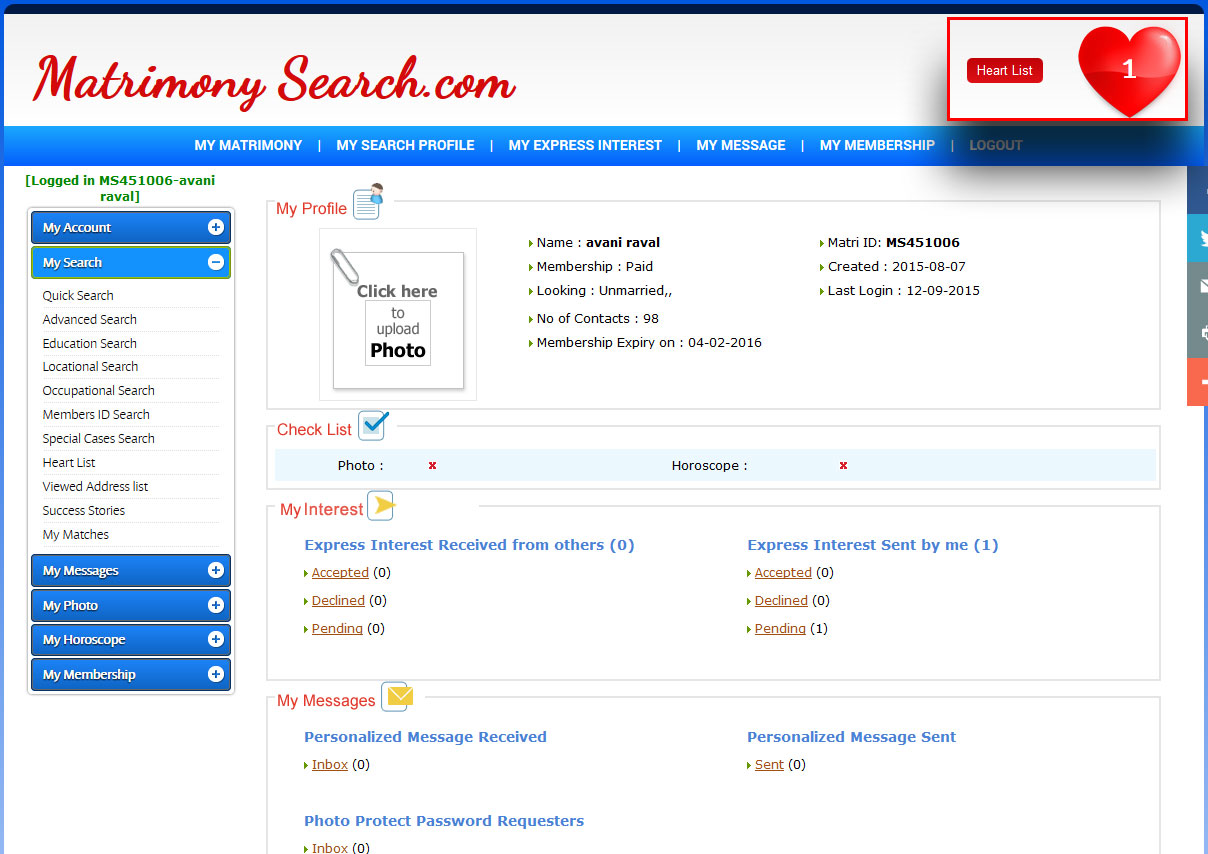The height and width of the screenshot is (854, 1208).
Task: Click the Check List checkmark icon
Action: [372, 425]
